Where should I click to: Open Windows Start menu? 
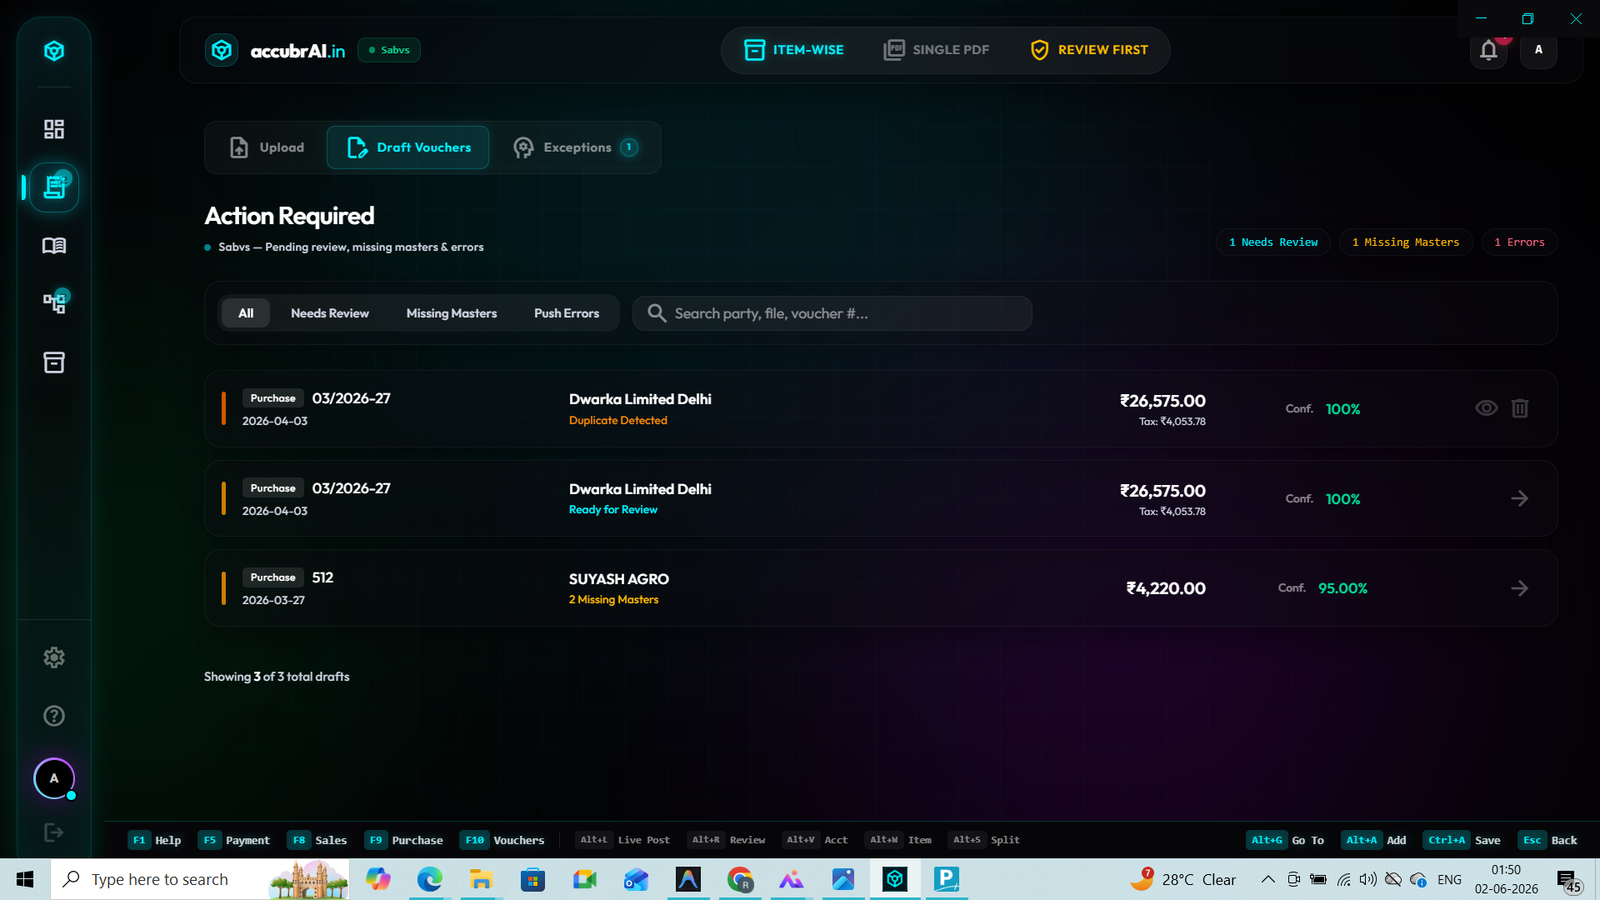[x=25, y=879]
